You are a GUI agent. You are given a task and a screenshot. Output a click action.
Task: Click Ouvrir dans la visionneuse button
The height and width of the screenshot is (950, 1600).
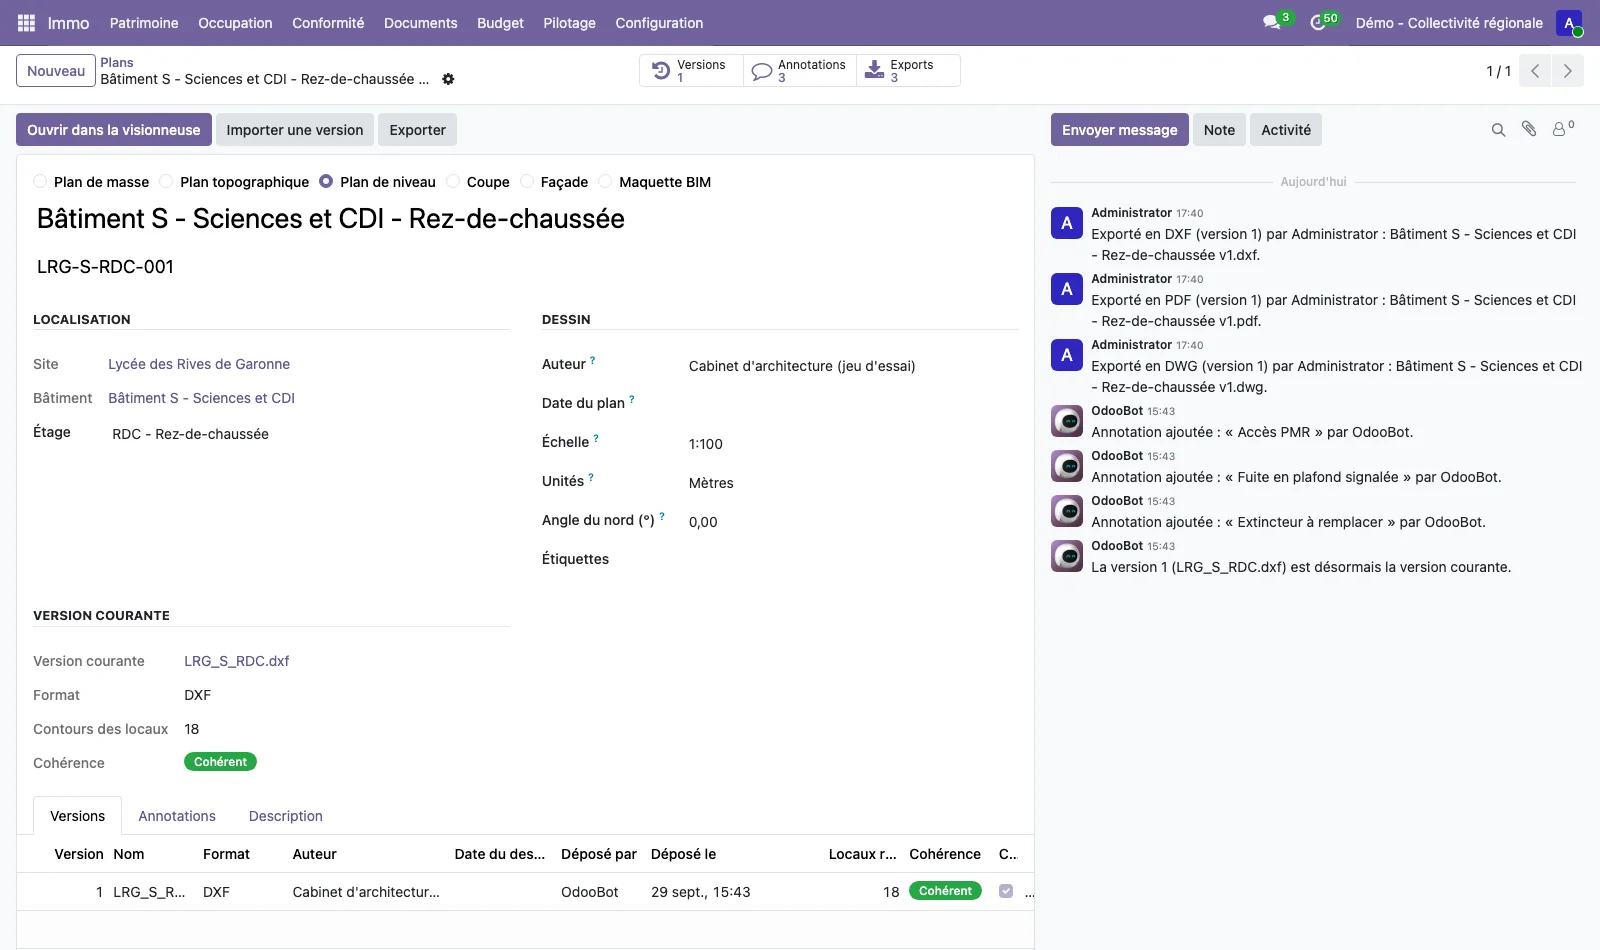click(x=114, y=130)
